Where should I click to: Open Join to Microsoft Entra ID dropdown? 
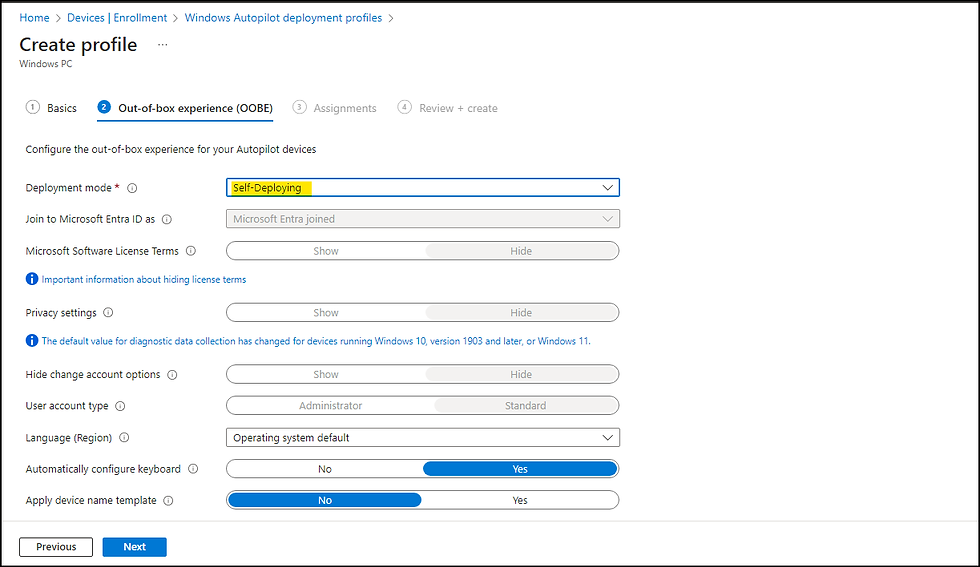click(422, 219)
